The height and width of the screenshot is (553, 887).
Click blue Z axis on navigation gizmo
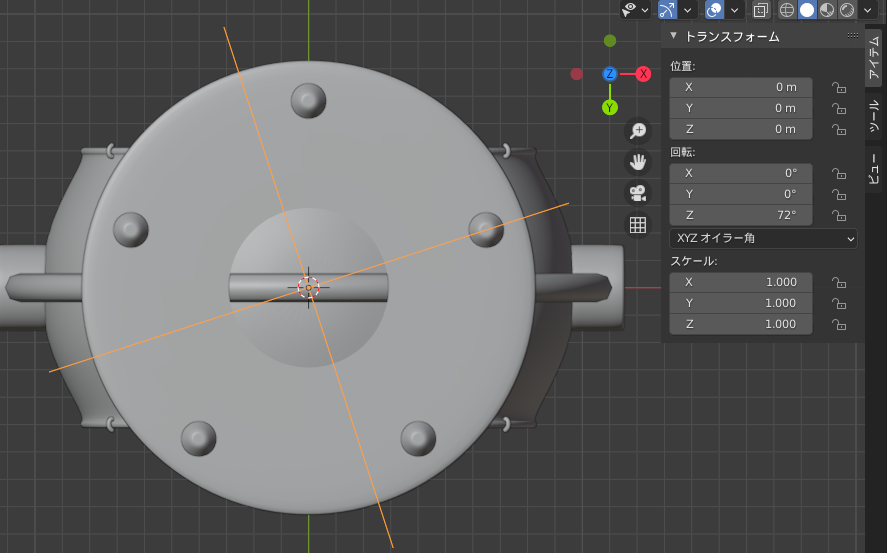610,74
